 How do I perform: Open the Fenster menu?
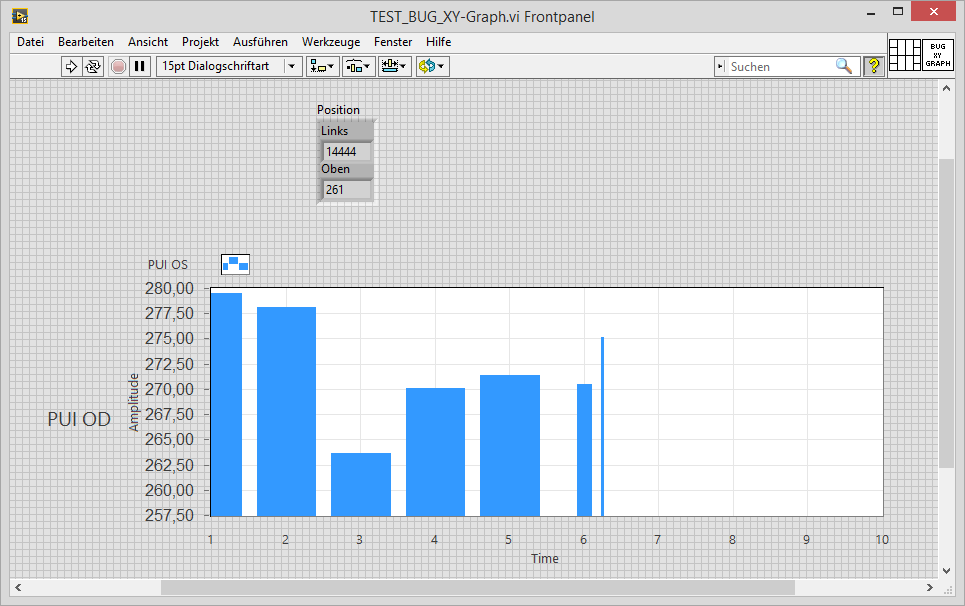[x=393, y=42]
